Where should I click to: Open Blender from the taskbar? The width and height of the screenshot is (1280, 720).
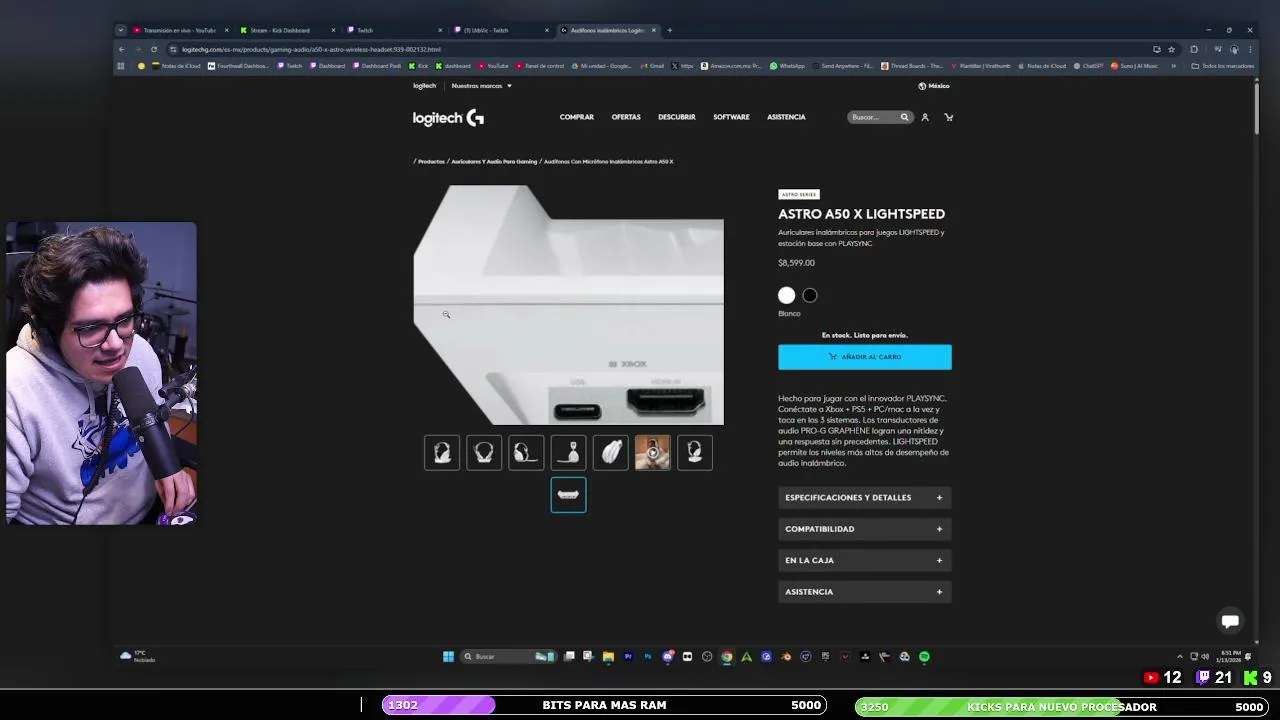[786, 657]
